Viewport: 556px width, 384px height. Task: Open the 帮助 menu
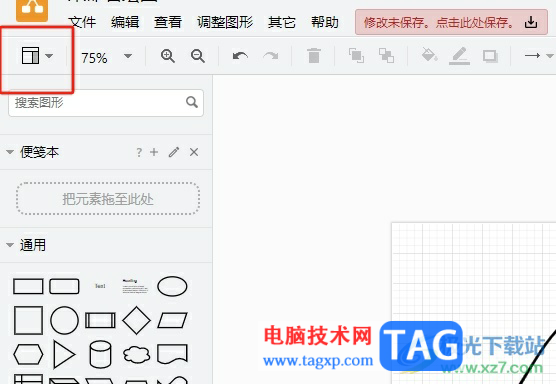click(324, 22)
